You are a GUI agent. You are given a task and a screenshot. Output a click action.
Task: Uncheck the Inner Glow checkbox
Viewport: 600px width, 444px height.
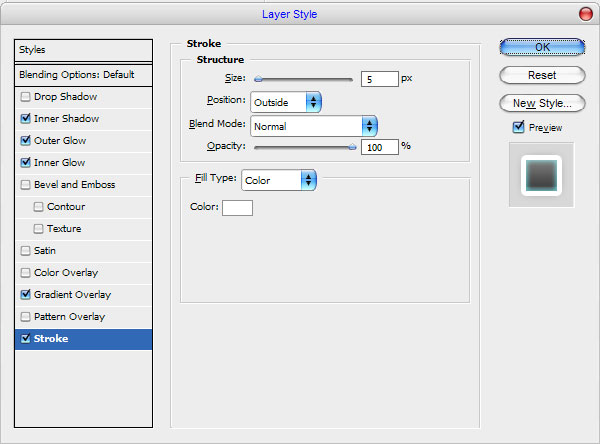[25, 163]
